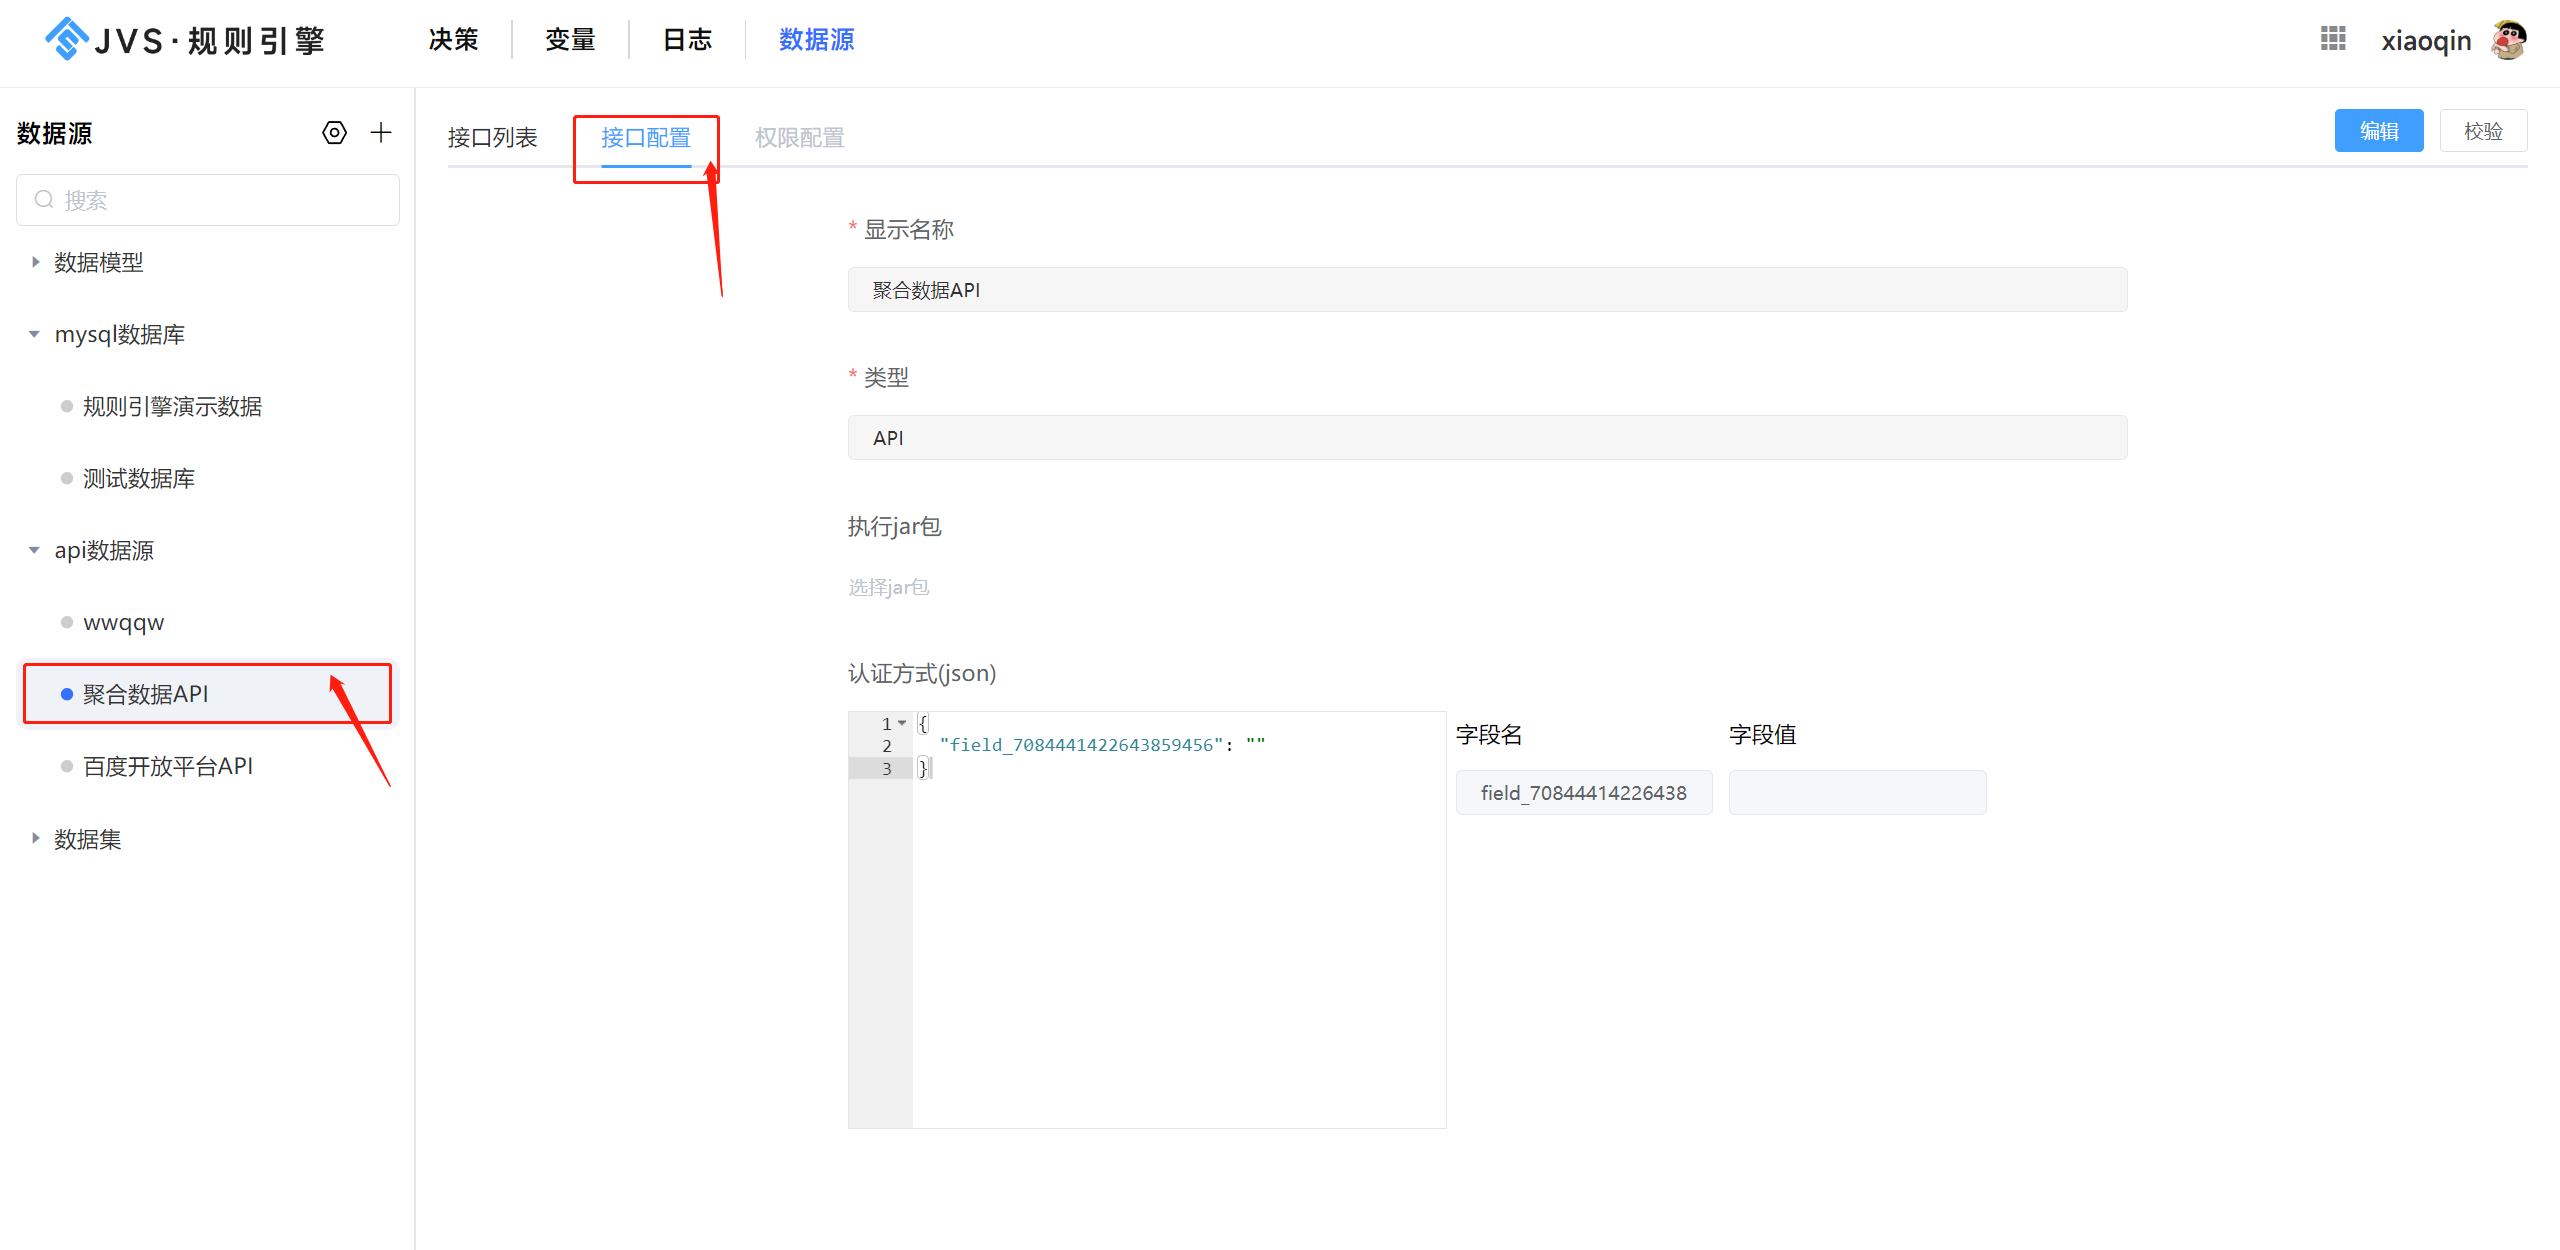Click the blue dot beside 聚合数据API

tap(66, 693)
